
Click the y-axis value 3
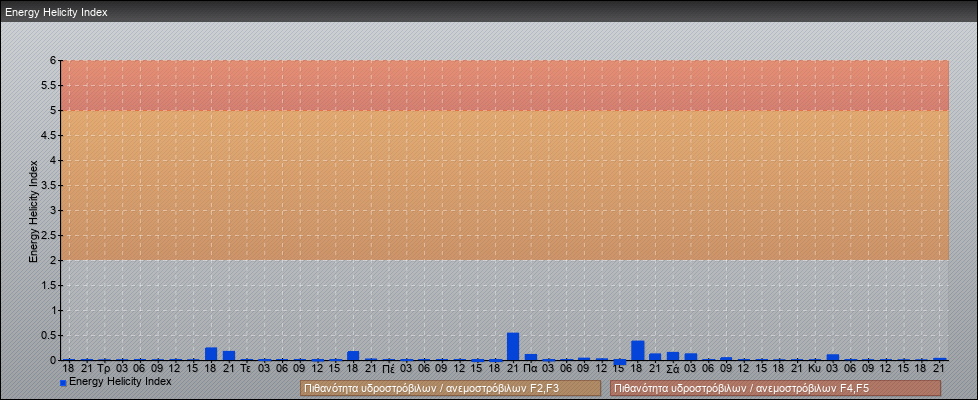click(x=54, y=210)
